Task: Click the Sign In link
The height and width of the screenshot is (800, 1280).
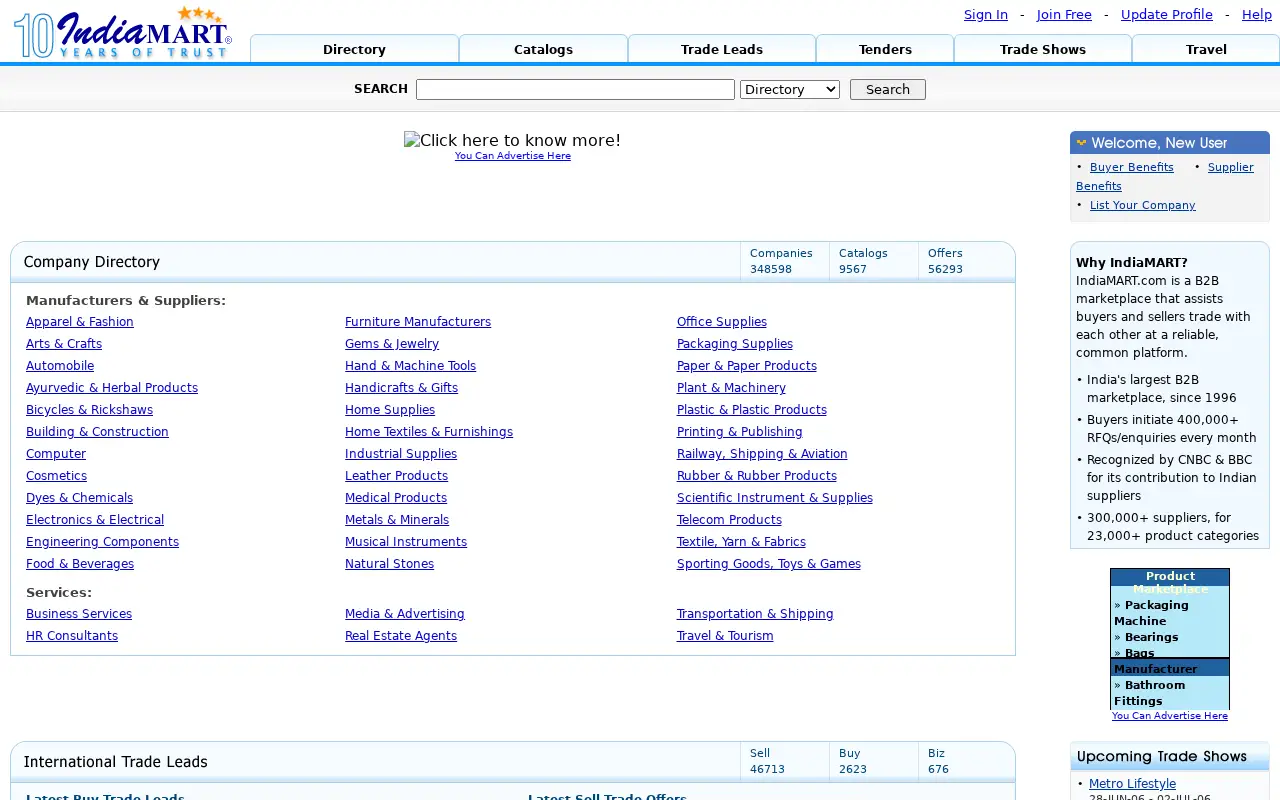Action: [x=986, y=14]
